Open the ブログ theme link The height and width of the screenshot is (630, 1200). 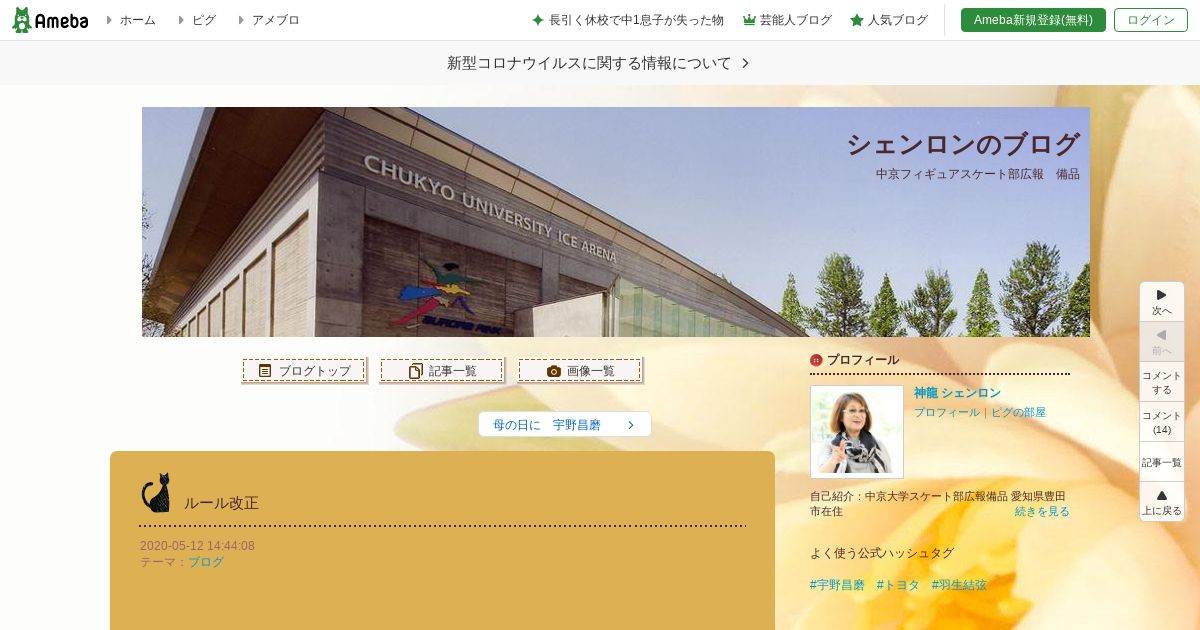click(206, 562)
